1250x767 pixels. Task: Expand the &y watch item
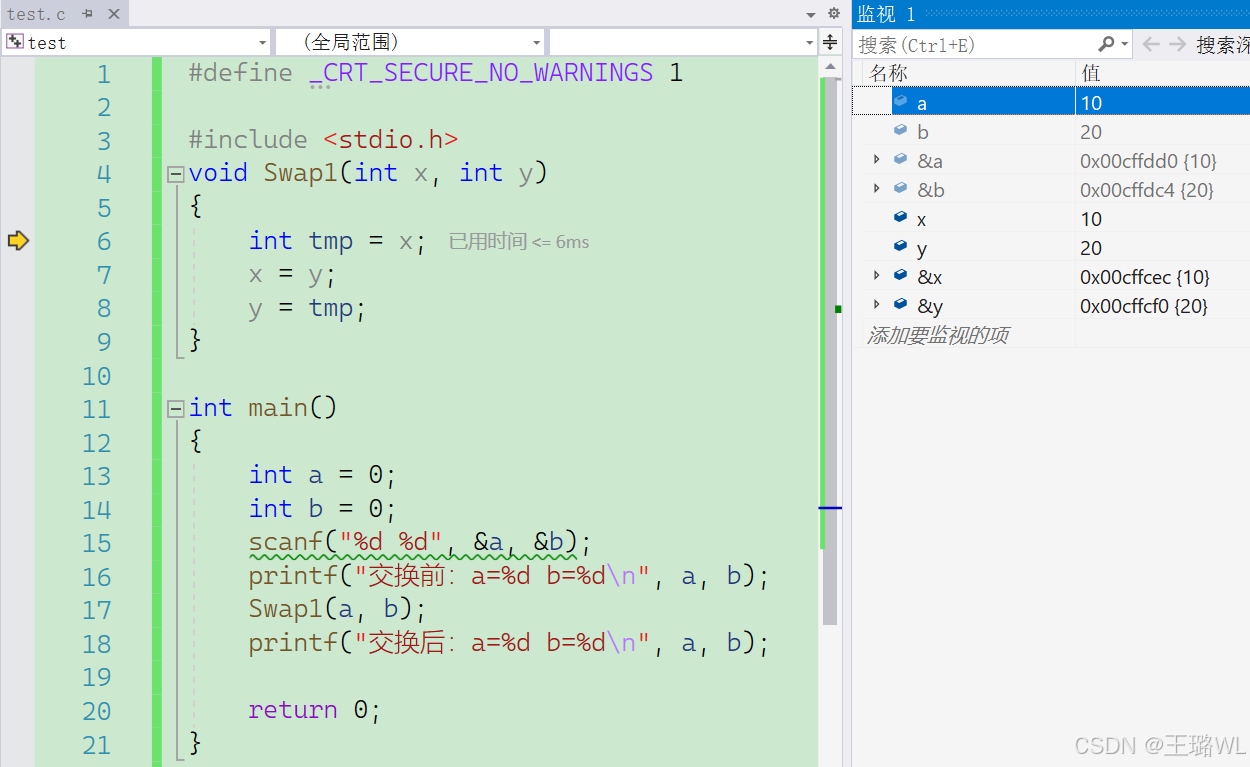point(877,305)
